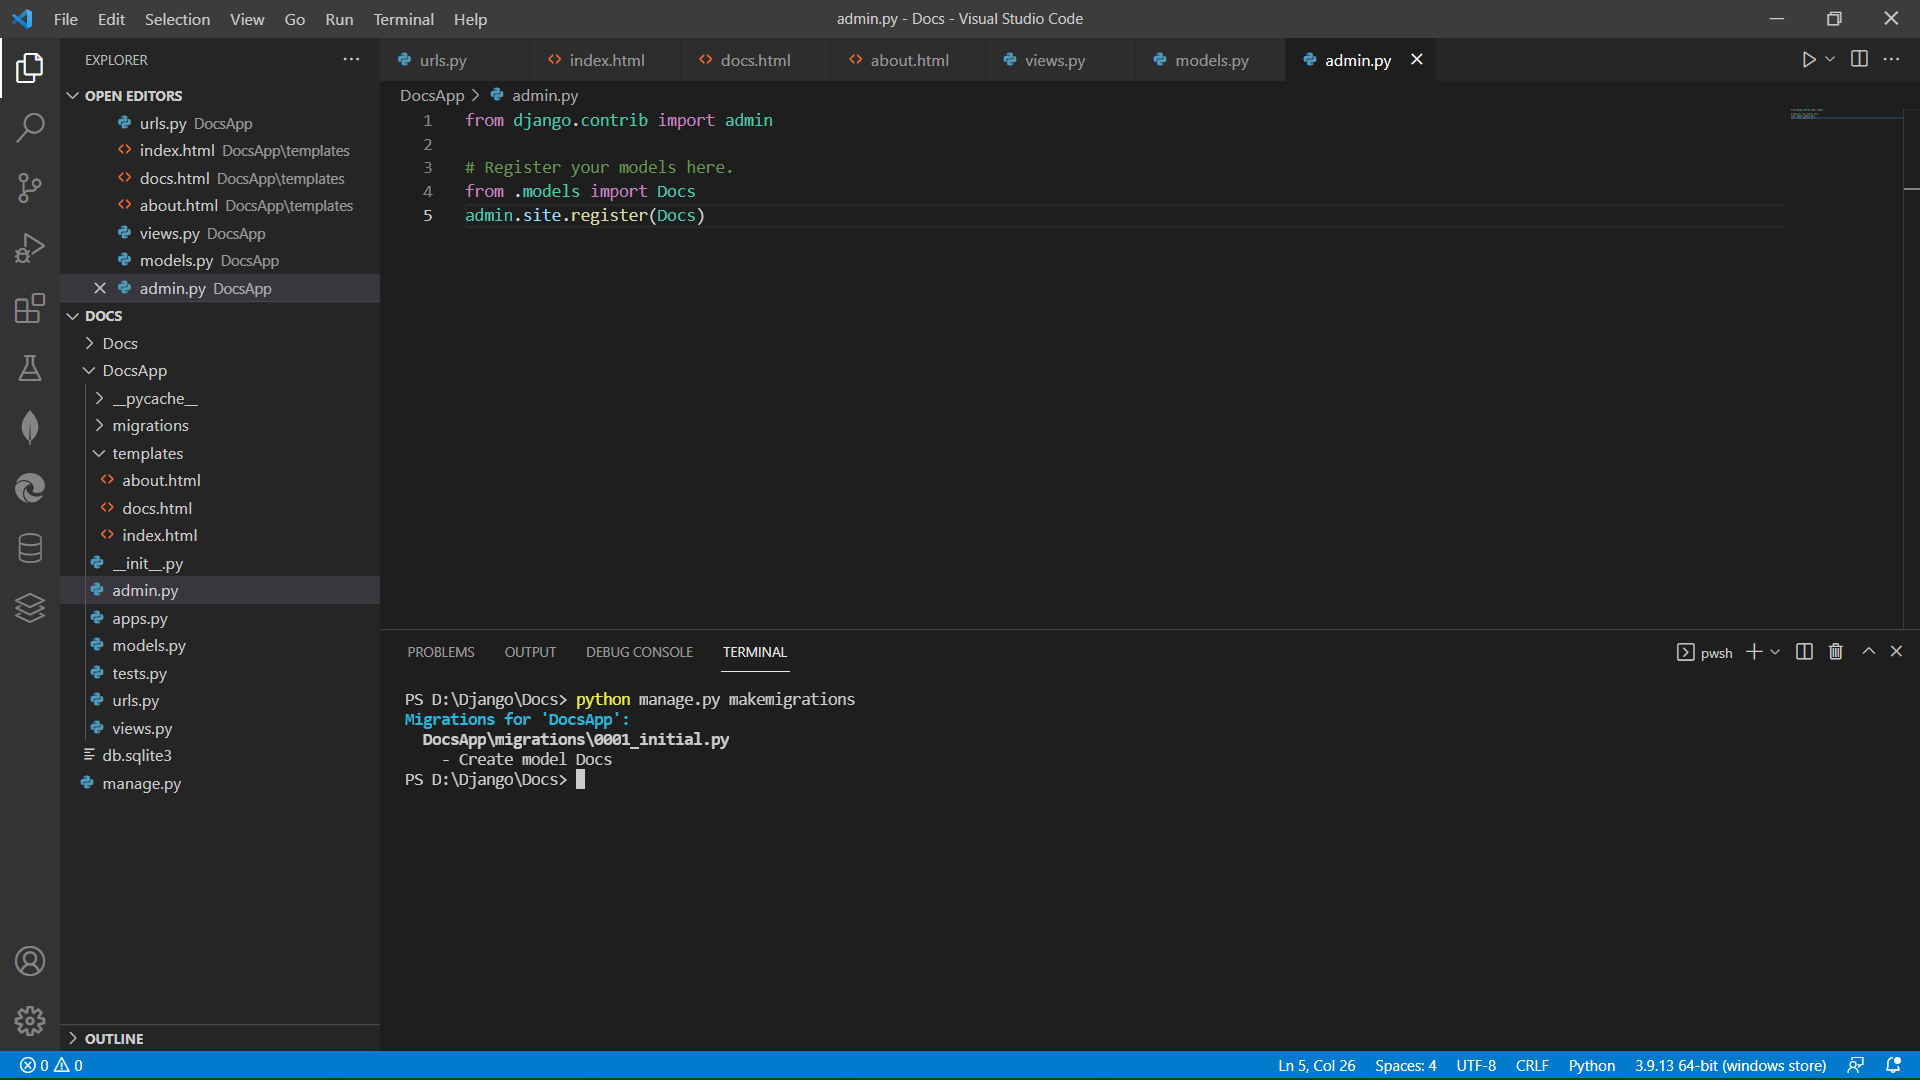Split the terminal pane
This screenshot has height=1080, width=1920.
[1804, 652]
